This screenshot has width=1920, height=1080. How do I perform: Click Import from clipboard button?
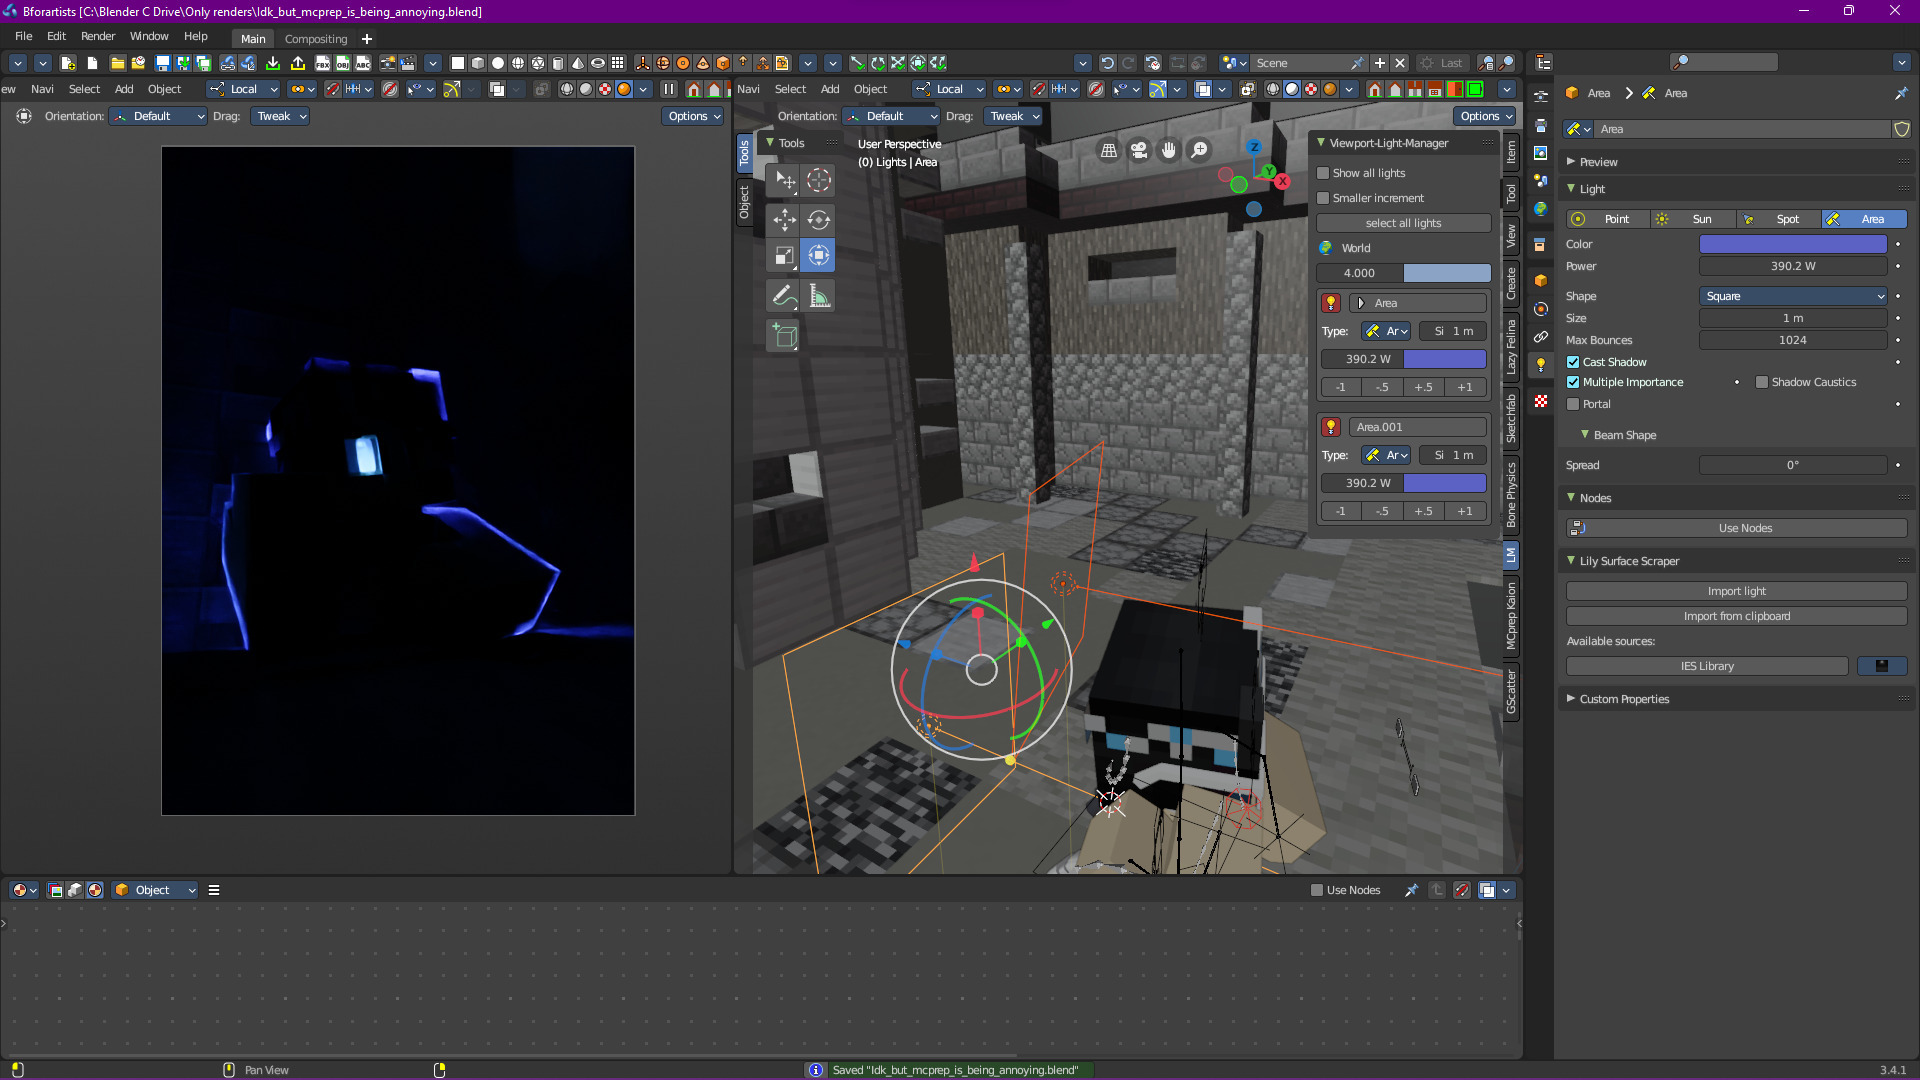point(1736,616)
